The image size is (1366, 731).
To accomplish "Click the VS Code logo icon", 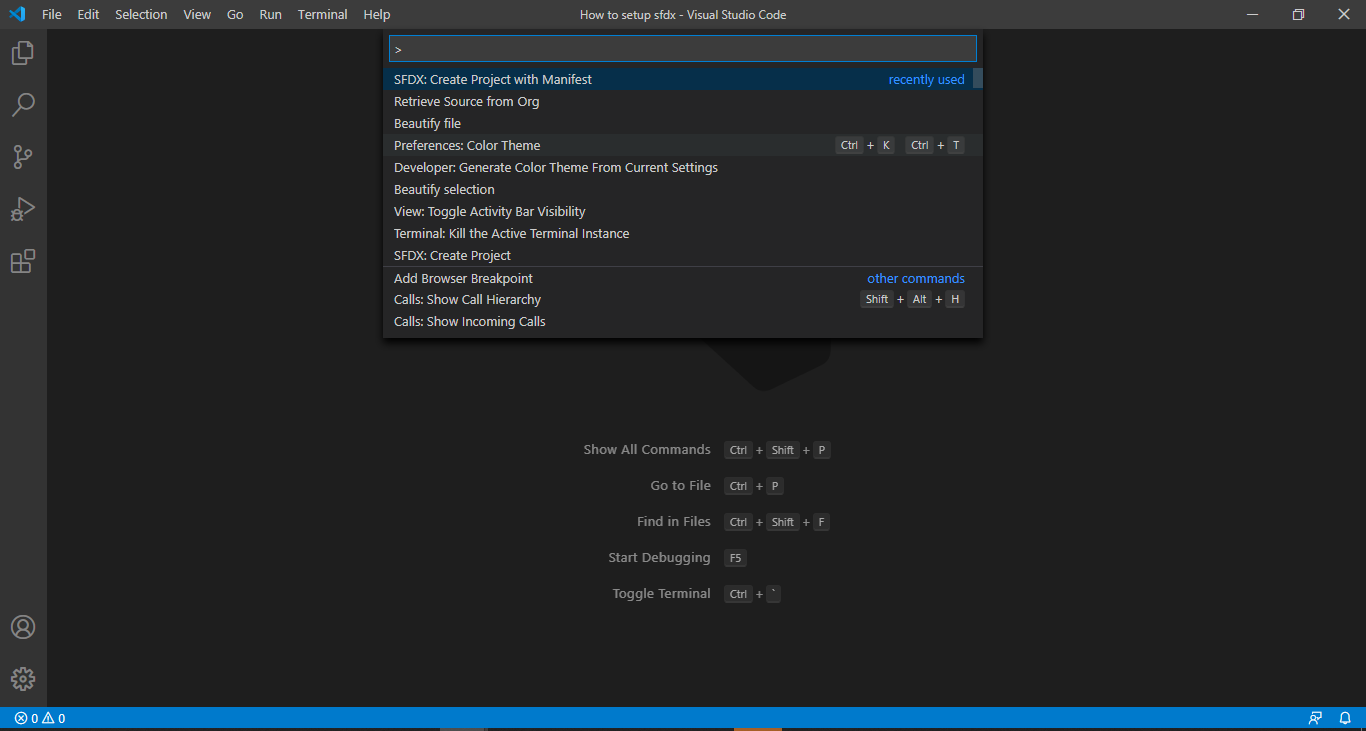I will click(17, 14).
